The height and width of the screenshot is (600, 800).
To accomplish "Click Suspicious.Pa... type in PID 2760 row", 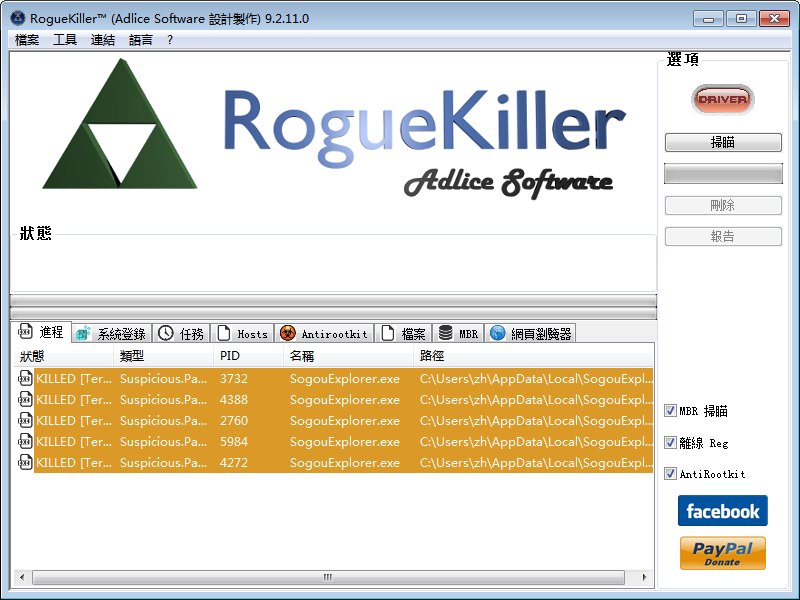I will (x=163, y=420).
